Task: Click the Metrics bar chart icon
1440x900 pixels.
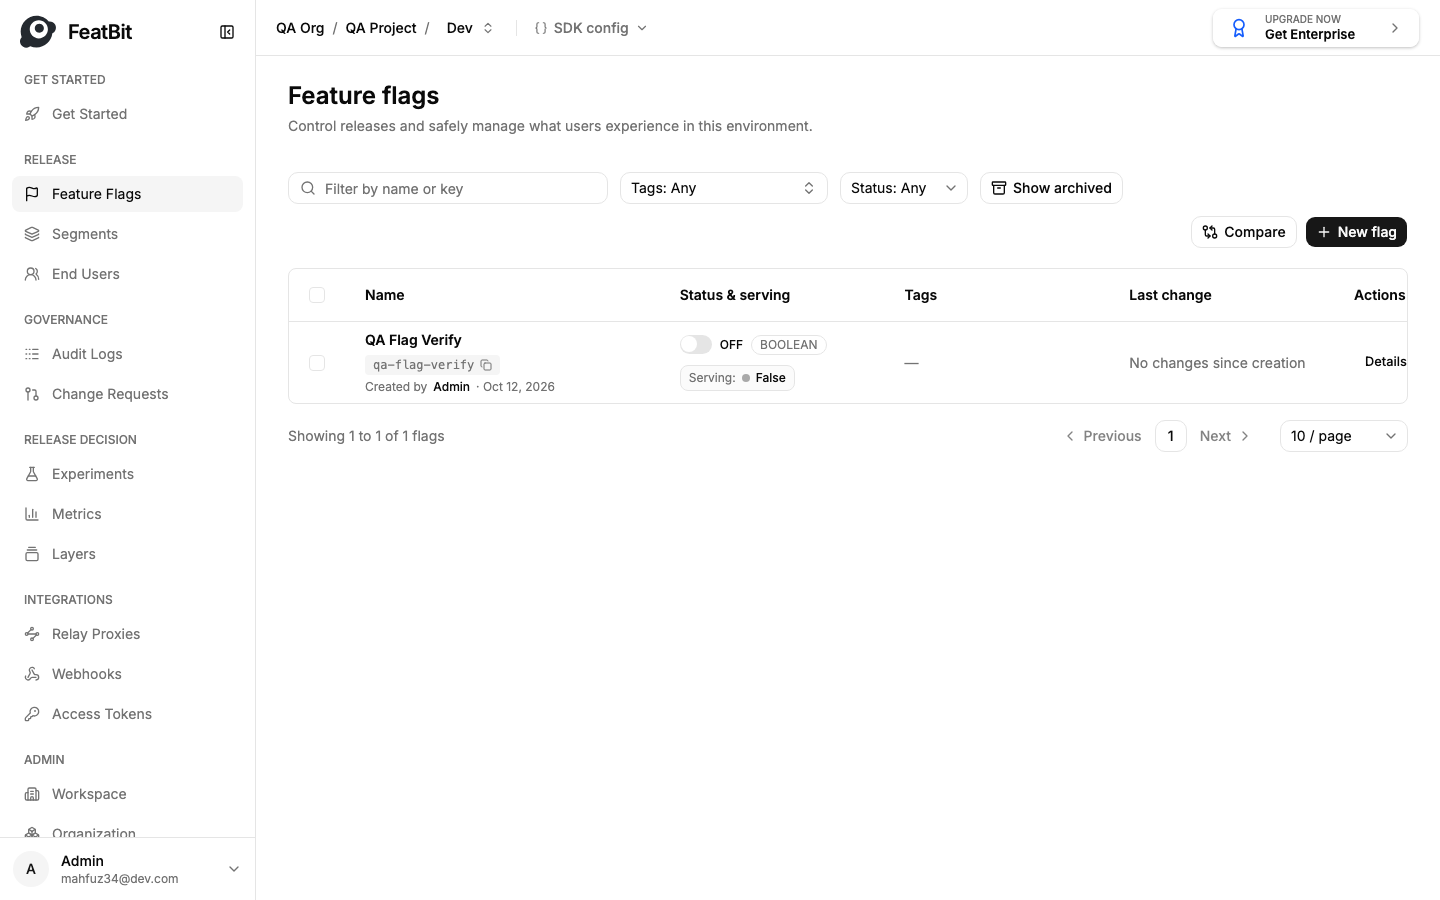Action: pyautogui.click(x=32, y=514)
